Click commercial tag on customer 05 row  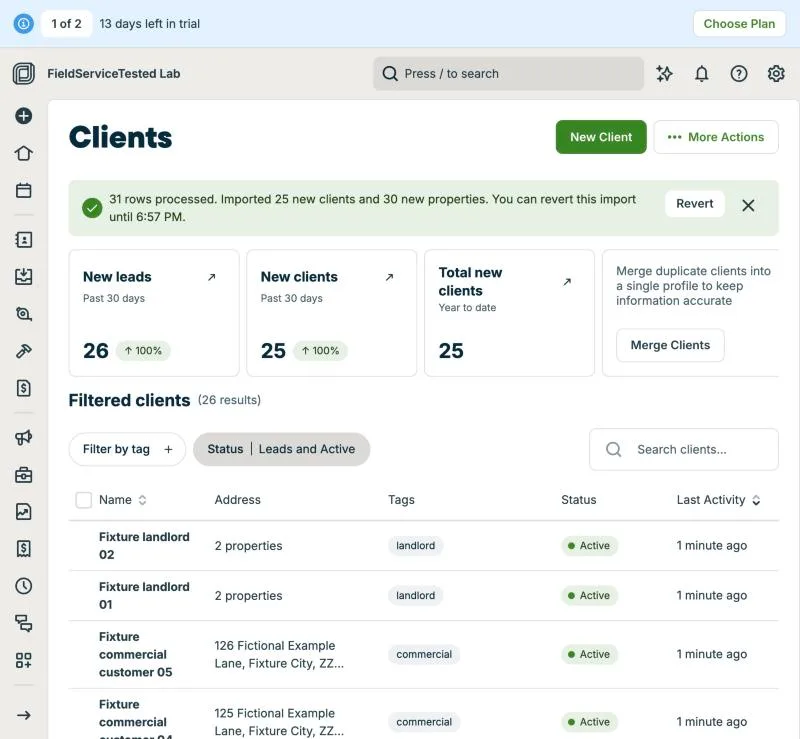coord(424,654)
